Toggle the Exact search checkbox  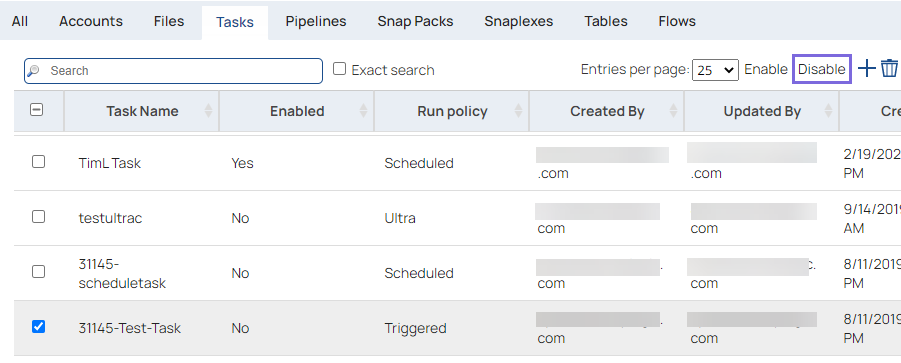340,69
